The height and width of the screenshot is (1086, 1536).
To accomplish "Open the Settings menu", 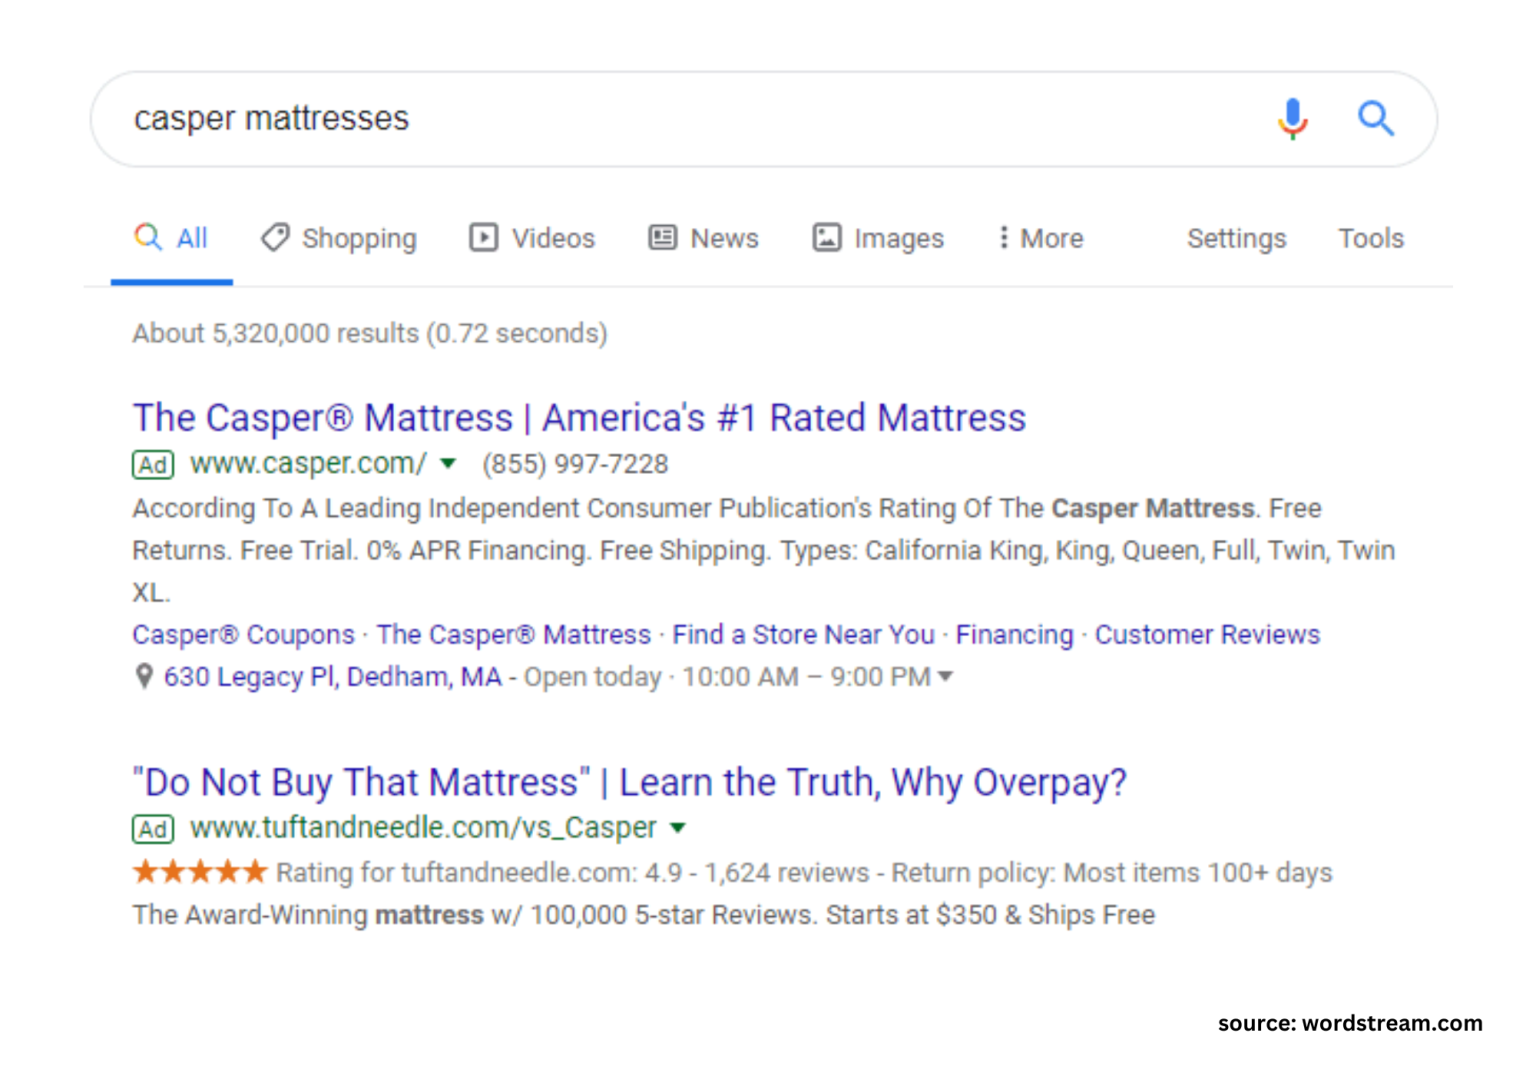I will tap(1236, 238).
